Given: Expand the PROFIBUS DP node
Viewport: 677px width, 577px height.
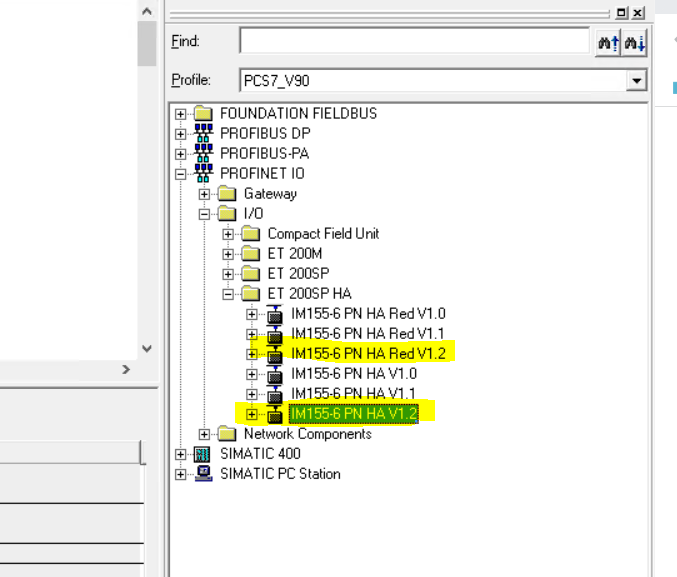Looking at the screenshot, I should point(180,134).
